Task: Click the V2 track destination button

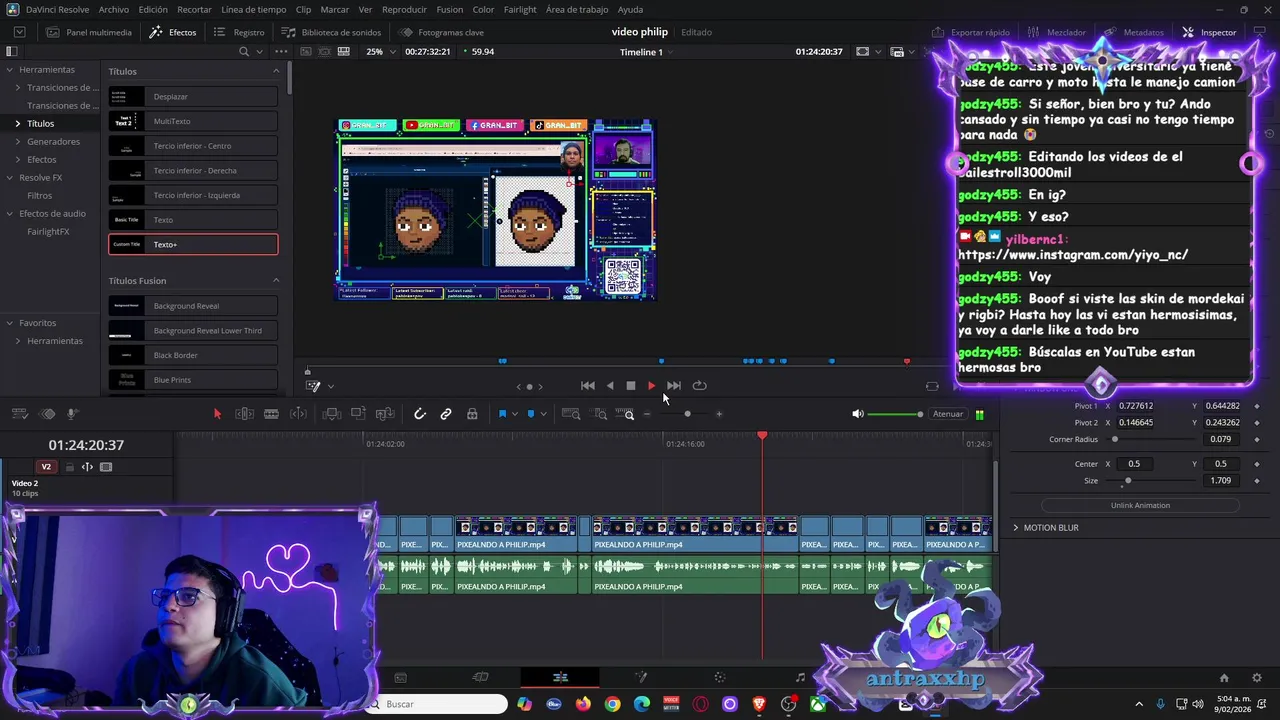Action: coord(46,467)
